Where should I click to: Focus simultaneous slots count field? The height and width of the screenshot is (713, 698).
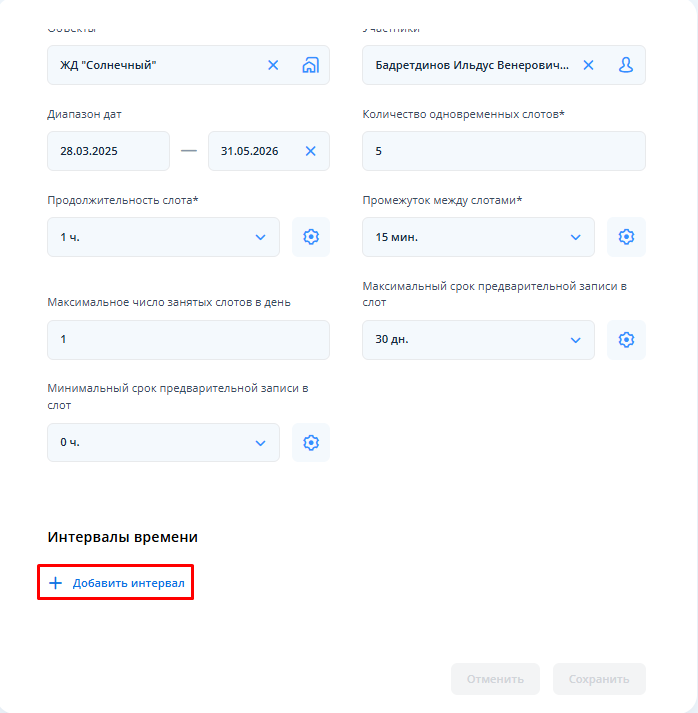click(504, 151)
